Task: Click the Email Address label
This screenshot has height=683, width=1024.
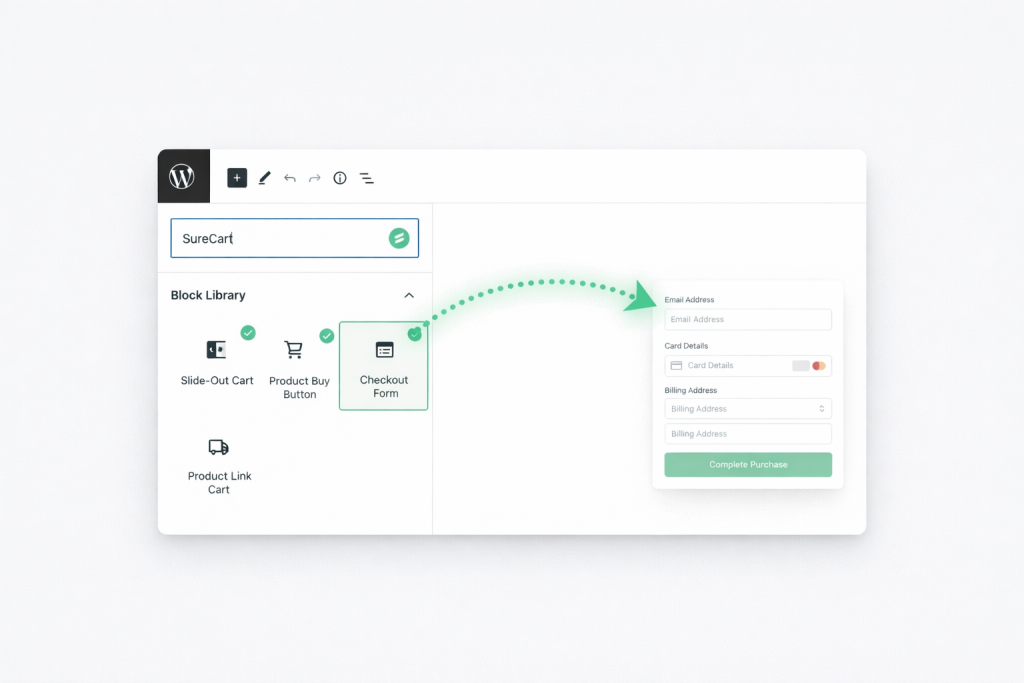Action: point(689,300)
